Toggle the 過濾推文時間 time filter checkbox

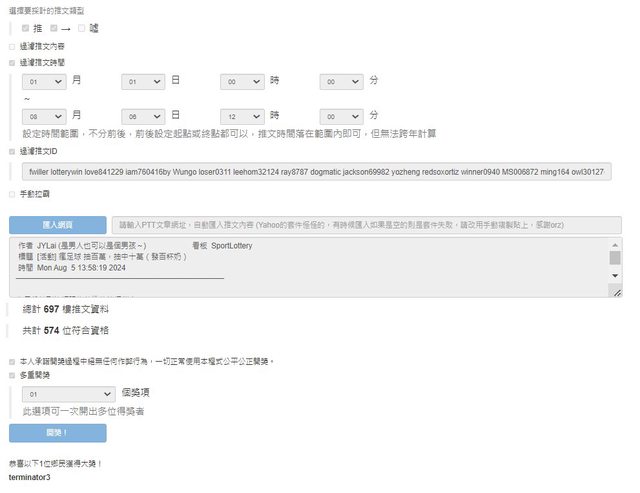[12, 62]
